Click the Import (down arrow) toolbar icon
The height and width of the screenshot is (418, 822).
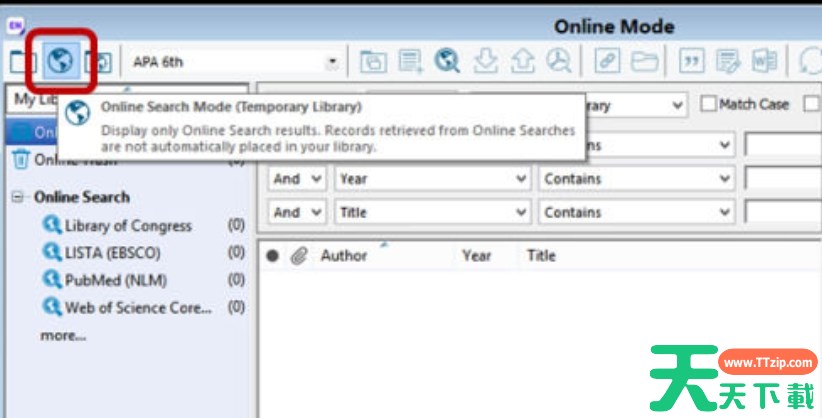(485, 62)
